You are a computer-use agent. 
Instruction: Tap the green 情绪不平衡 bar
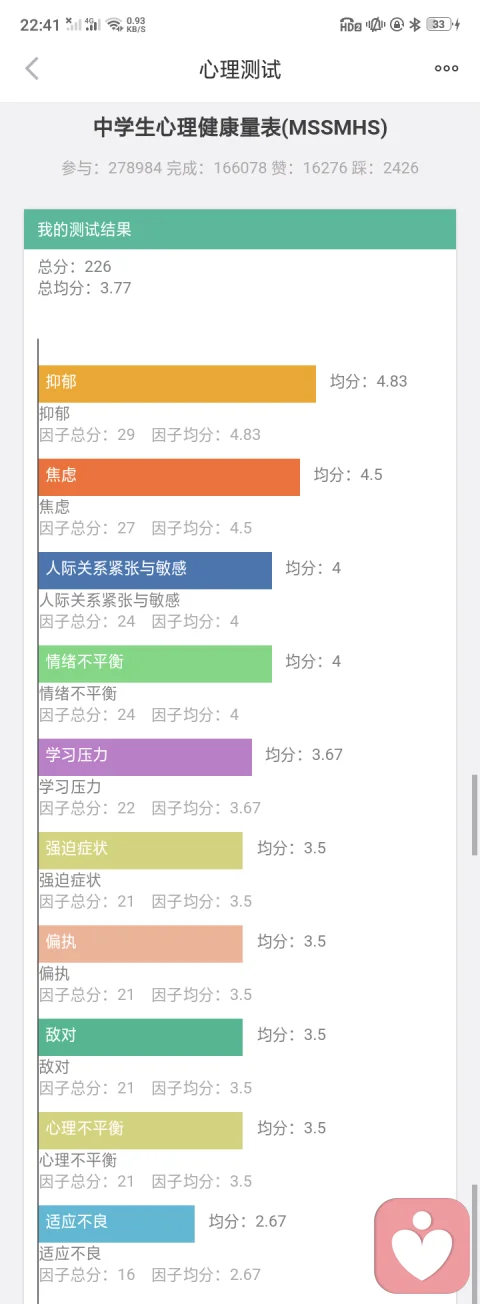(155, 663)
